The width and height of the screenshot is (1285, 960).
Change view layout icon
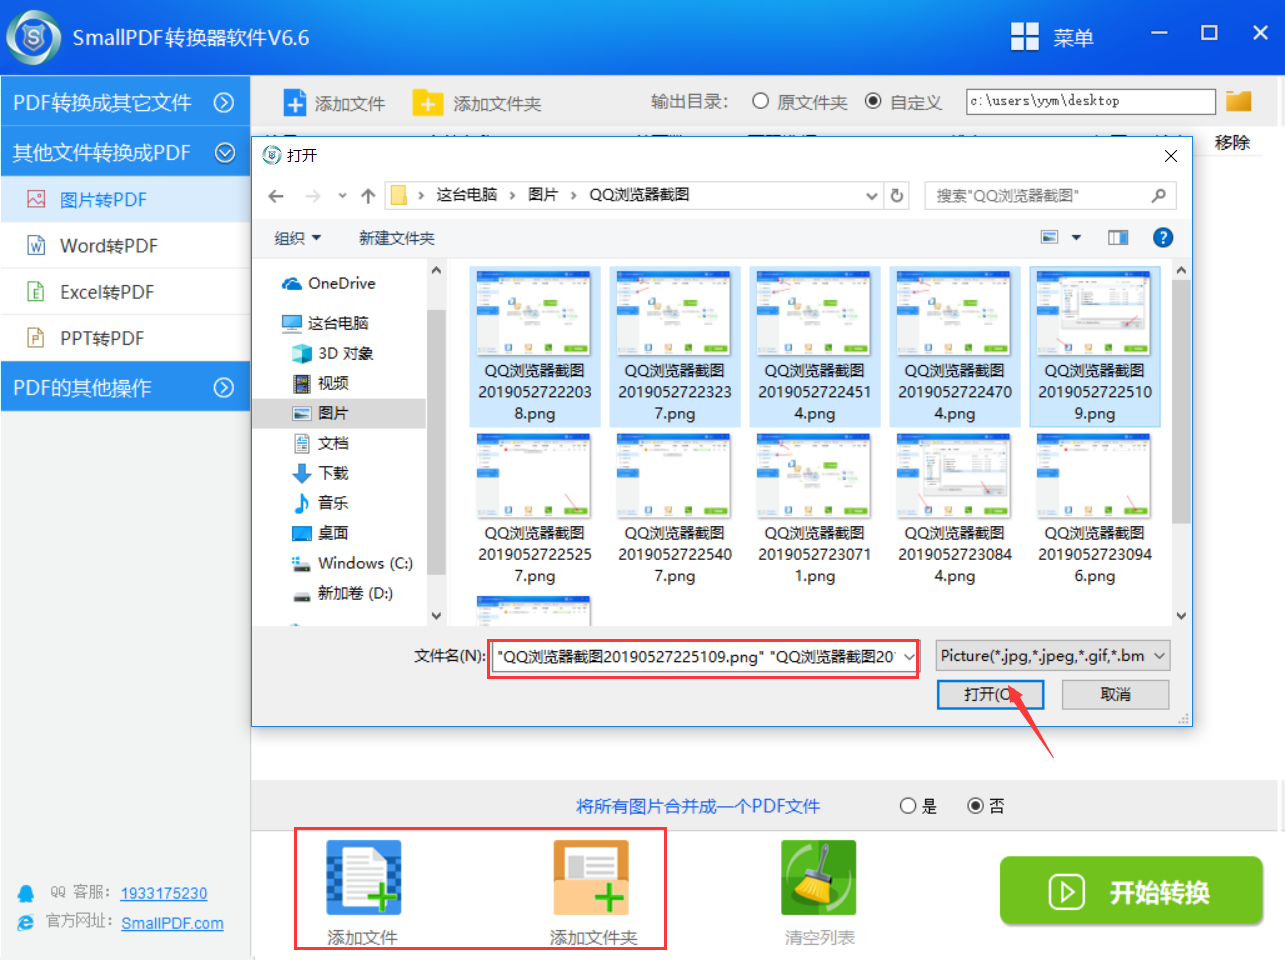(x=1049, y=237)
